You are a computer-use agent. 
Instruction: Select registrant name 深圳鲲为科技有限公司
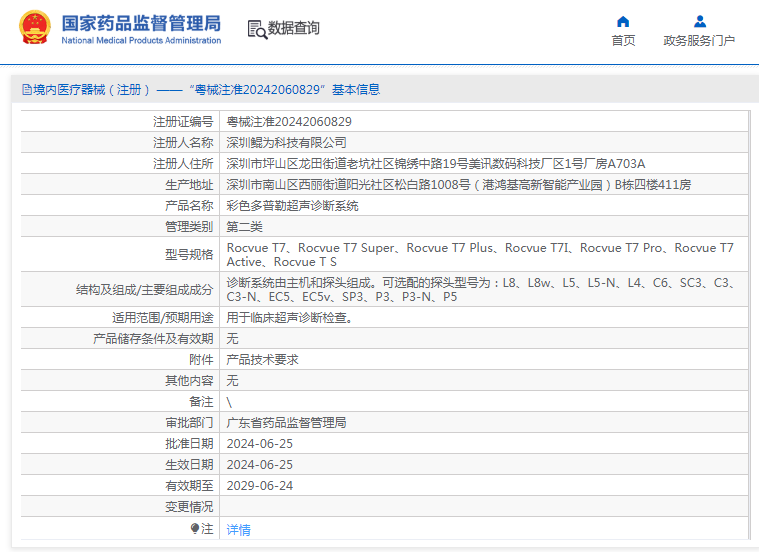coord(287,142)
